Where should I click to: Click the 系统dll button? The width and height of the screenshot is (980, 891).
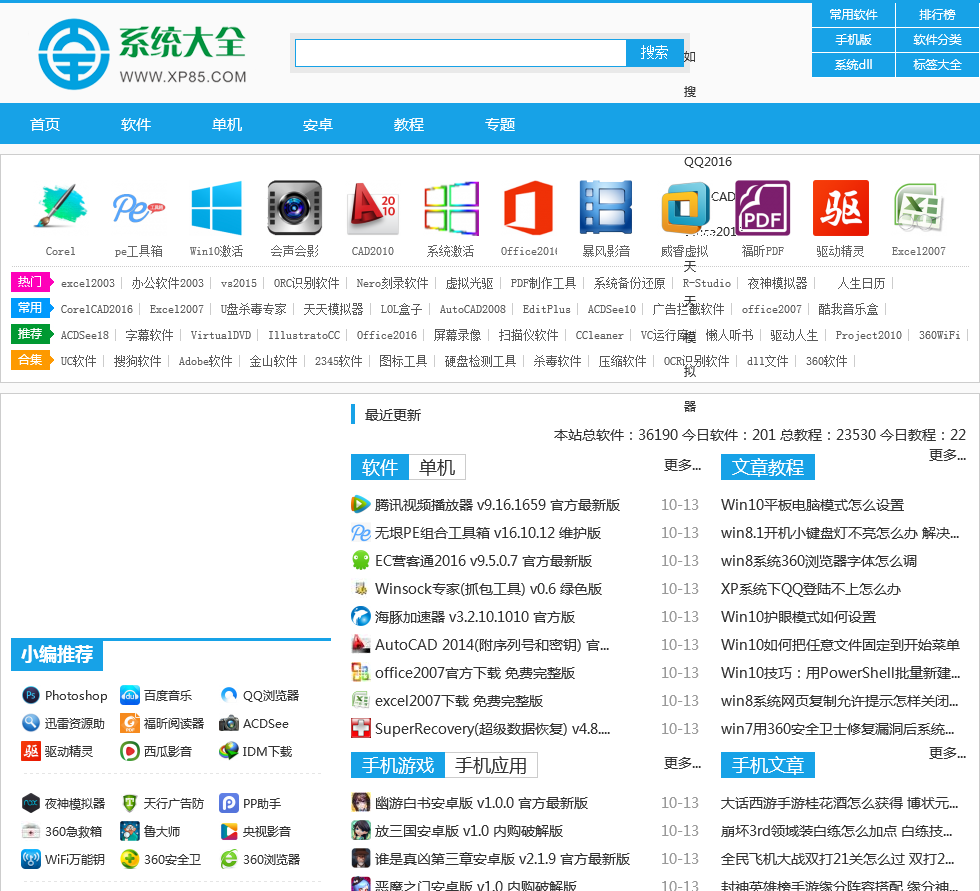pos(853,64)
